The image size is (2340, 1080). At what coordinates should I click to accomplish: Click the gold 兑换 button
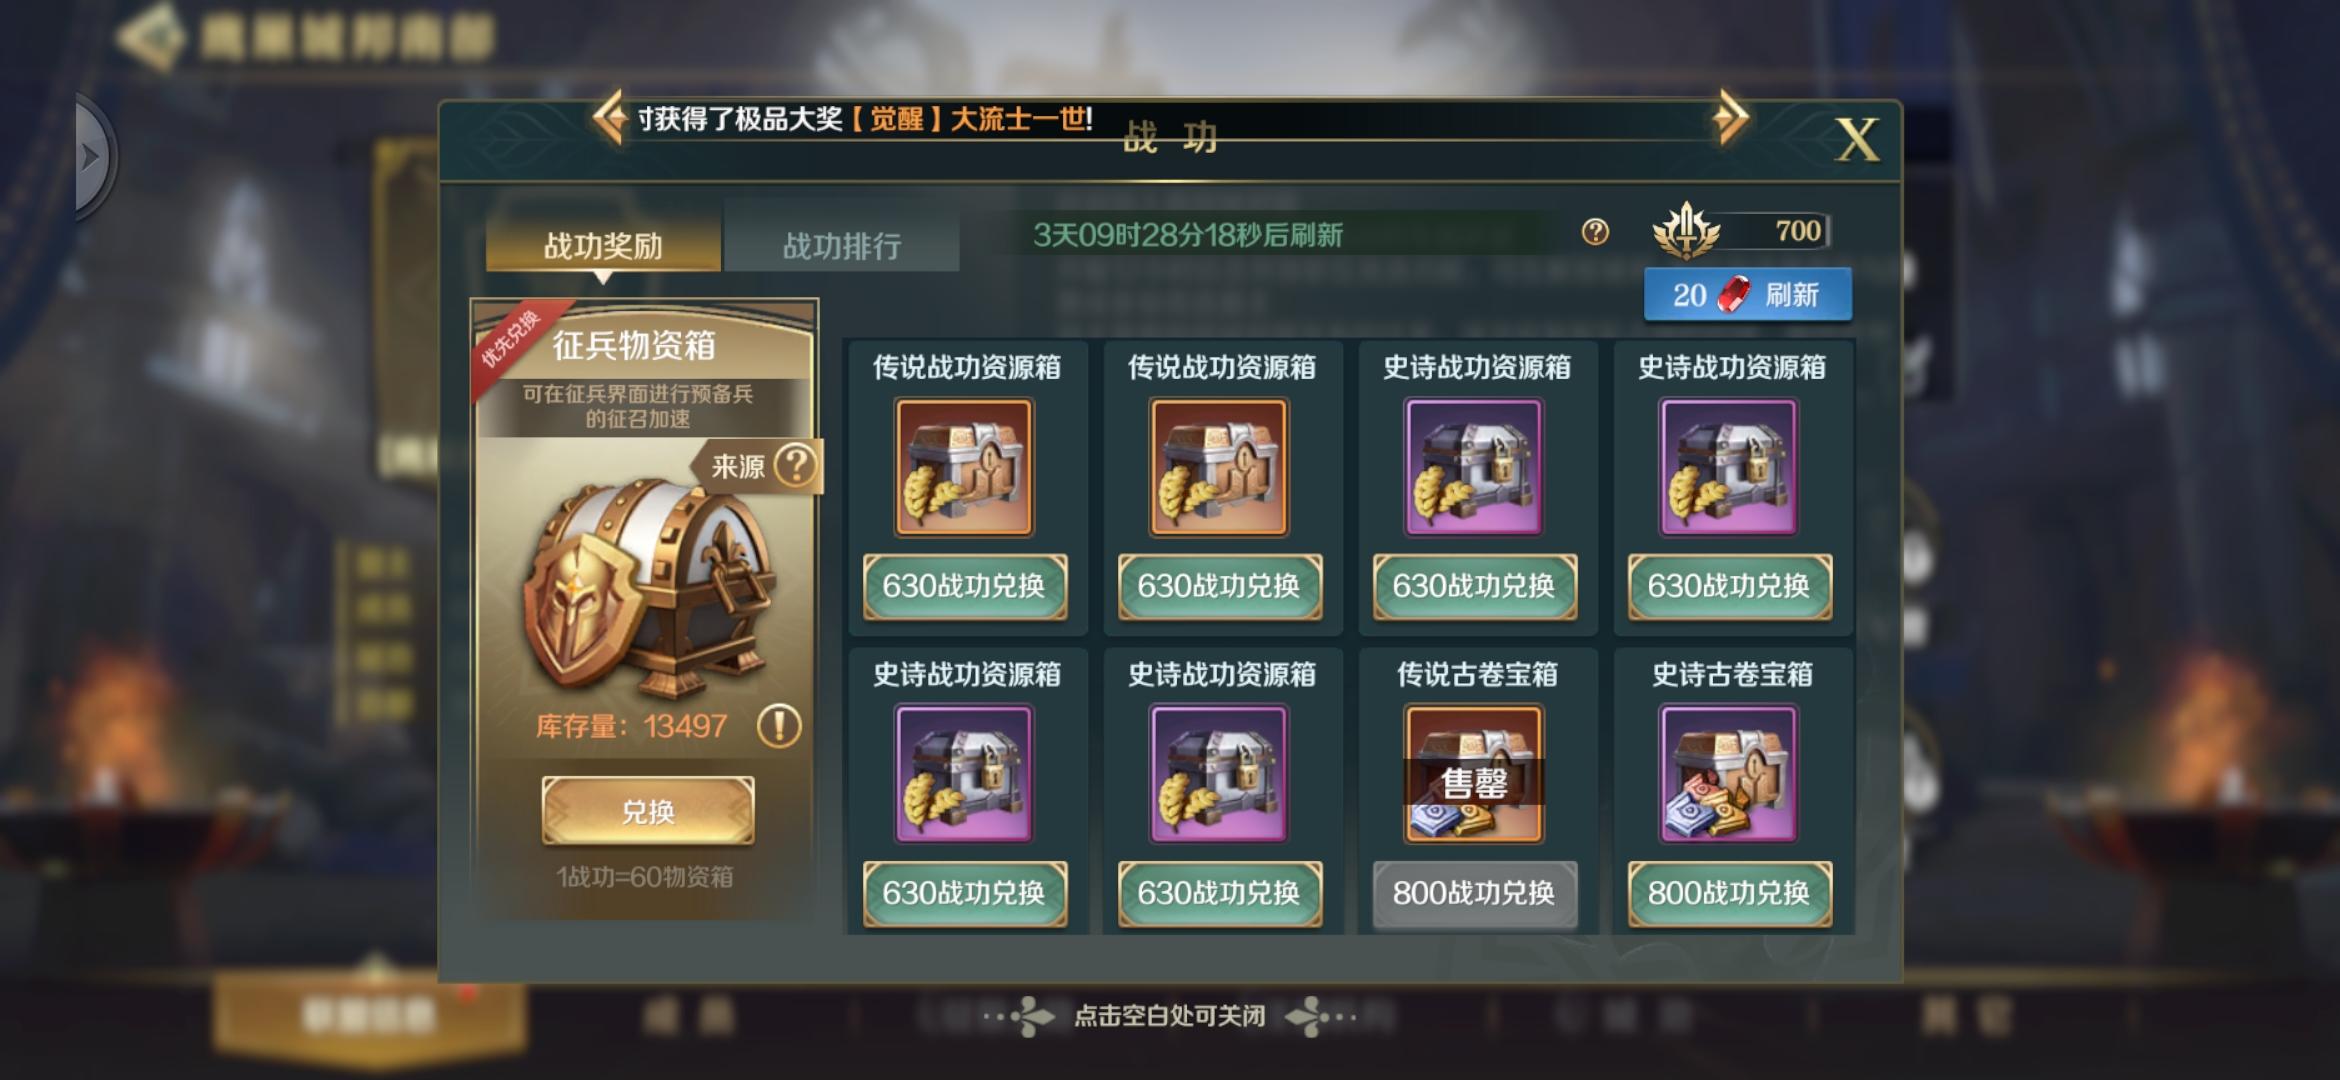[x=648, y=811]
